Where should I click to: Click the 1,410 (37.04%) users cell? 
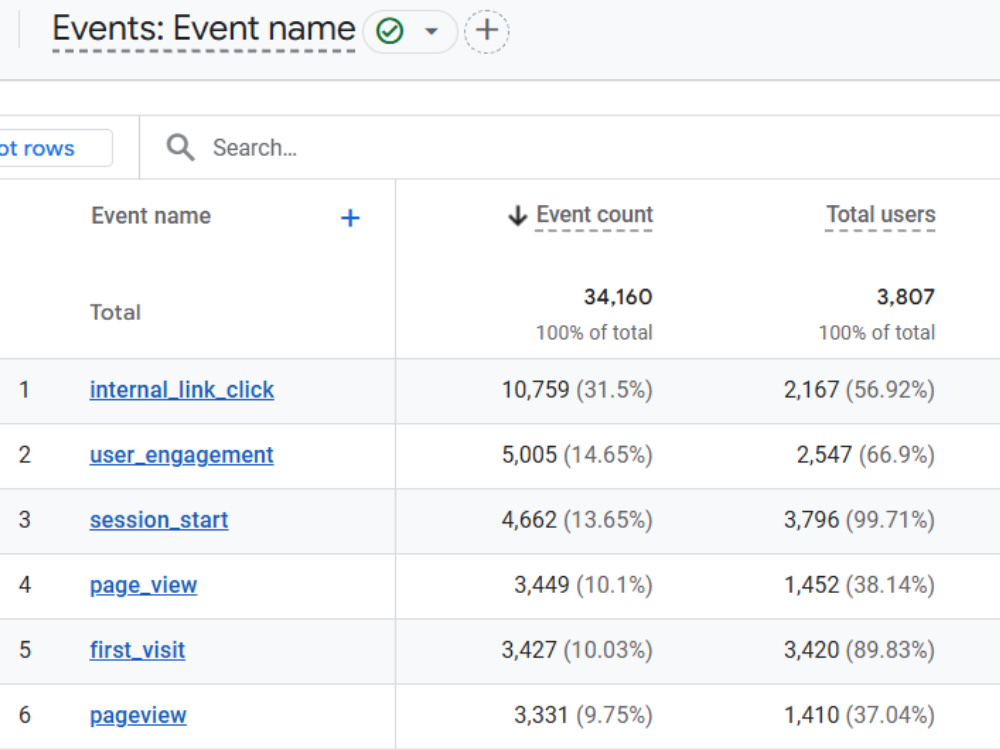[x=860, y=715]
